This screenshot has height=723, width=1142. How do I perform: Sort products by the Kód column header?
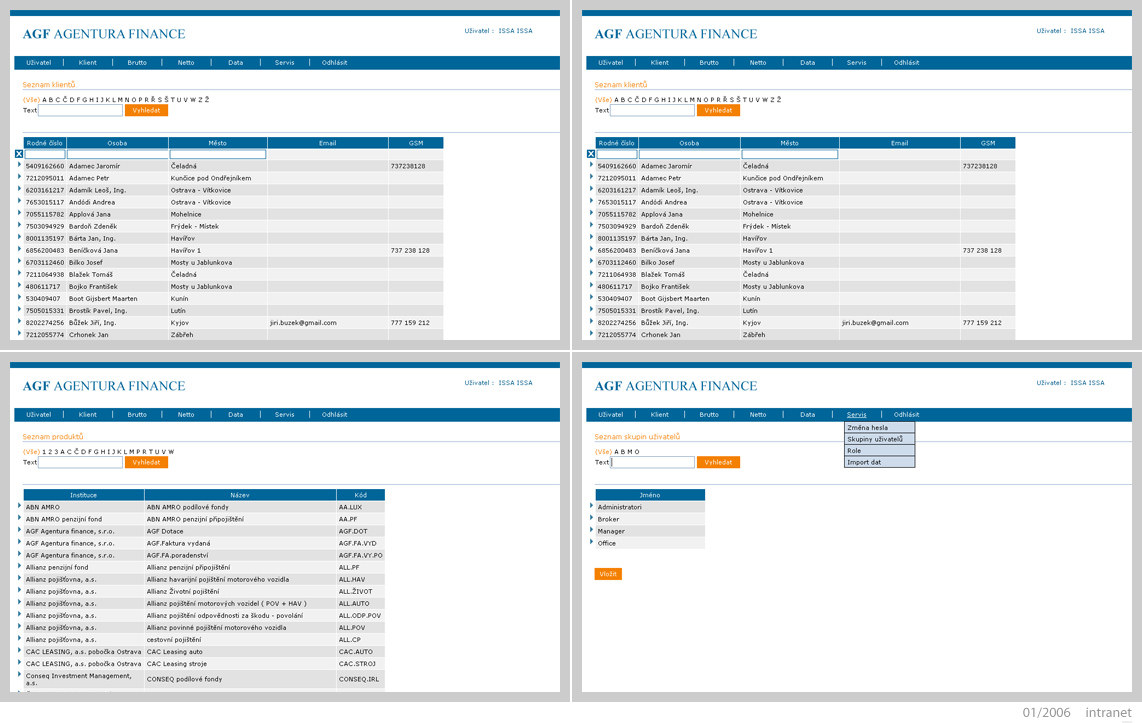tap(361, 495)
